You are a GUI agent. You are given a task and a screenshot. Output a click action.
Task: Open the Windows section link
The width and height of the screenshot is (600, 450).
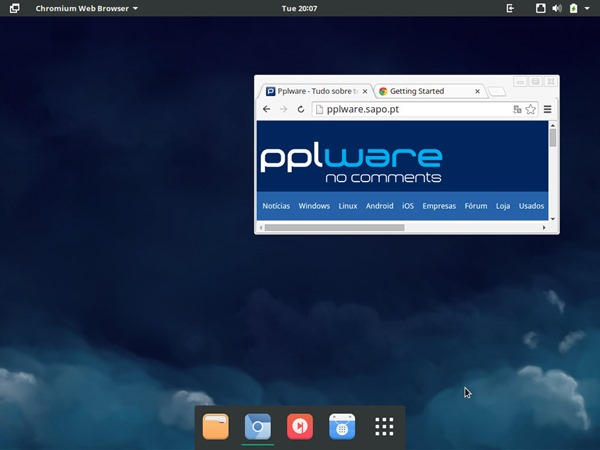[x=314, y=206]
